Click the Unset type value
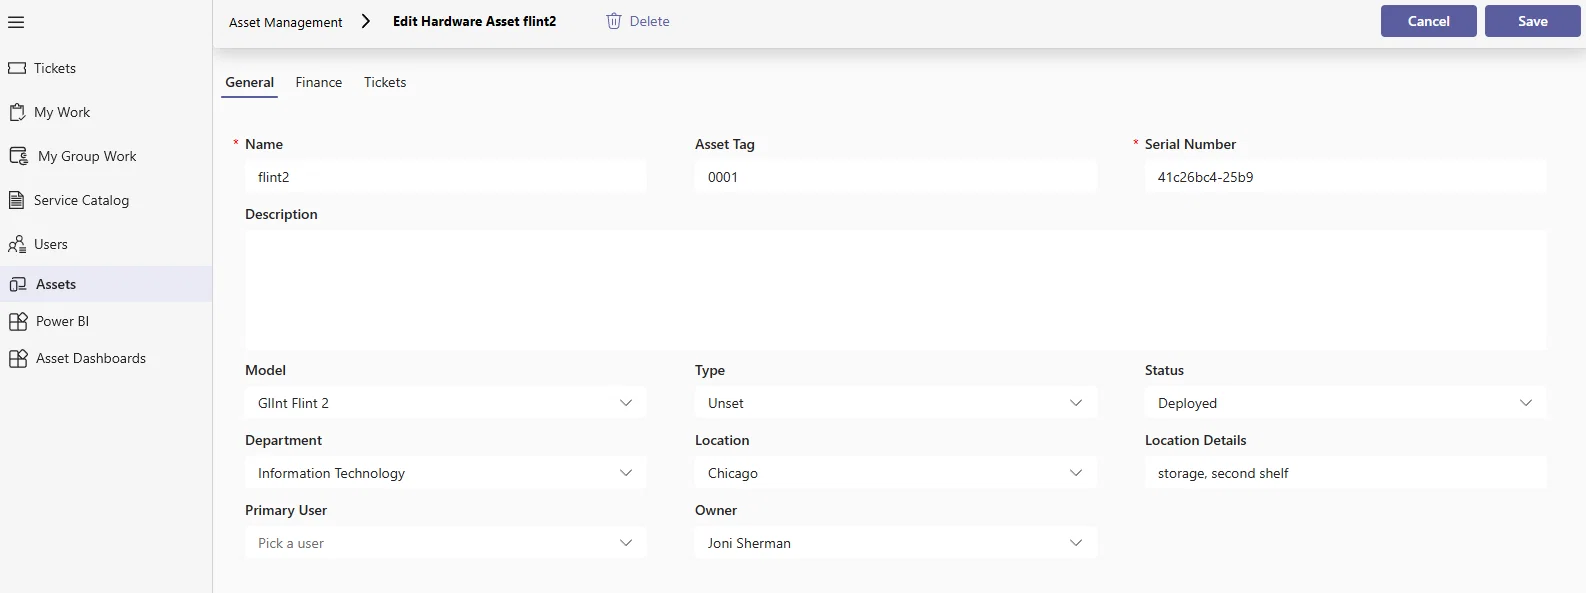1586x593 pixels. (x=726, y=403)
